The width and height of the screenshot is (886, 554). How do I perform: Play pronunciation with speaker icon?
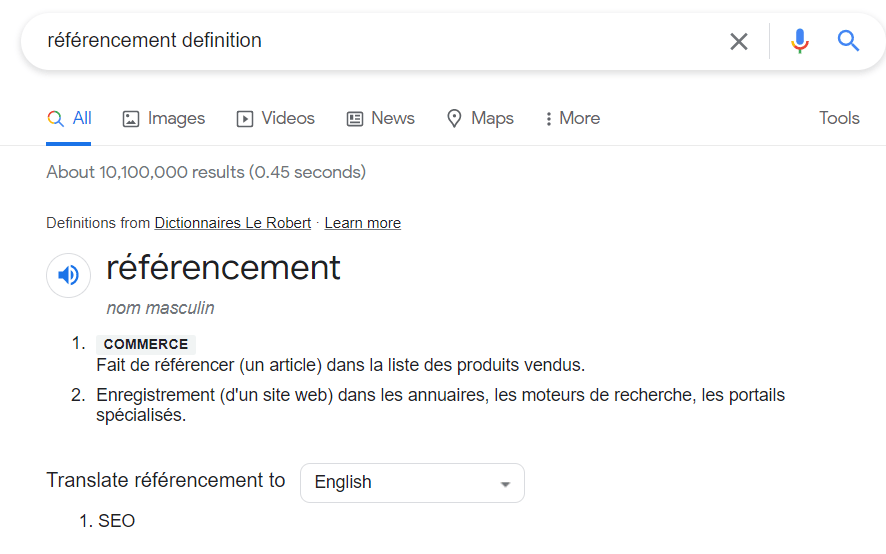click(x=68, y=275)
